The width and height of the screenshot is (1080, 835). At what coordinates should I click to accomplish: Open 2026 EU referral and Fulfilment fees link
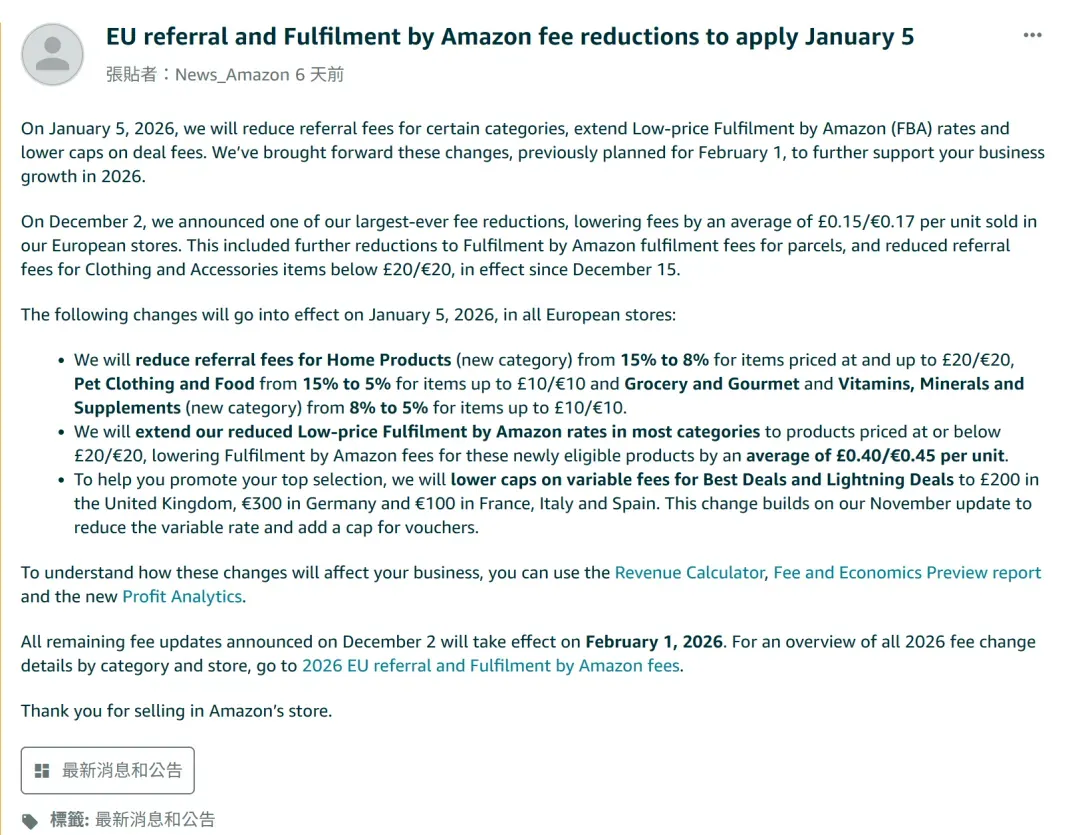click(491, 666)
